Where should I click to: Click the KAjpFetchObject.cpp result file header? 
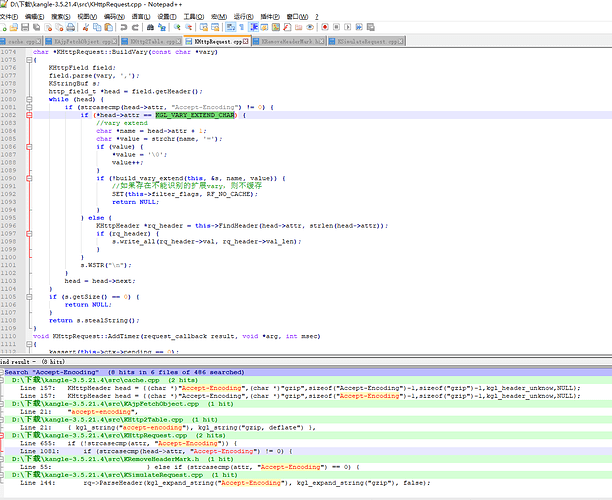point(123,404)
